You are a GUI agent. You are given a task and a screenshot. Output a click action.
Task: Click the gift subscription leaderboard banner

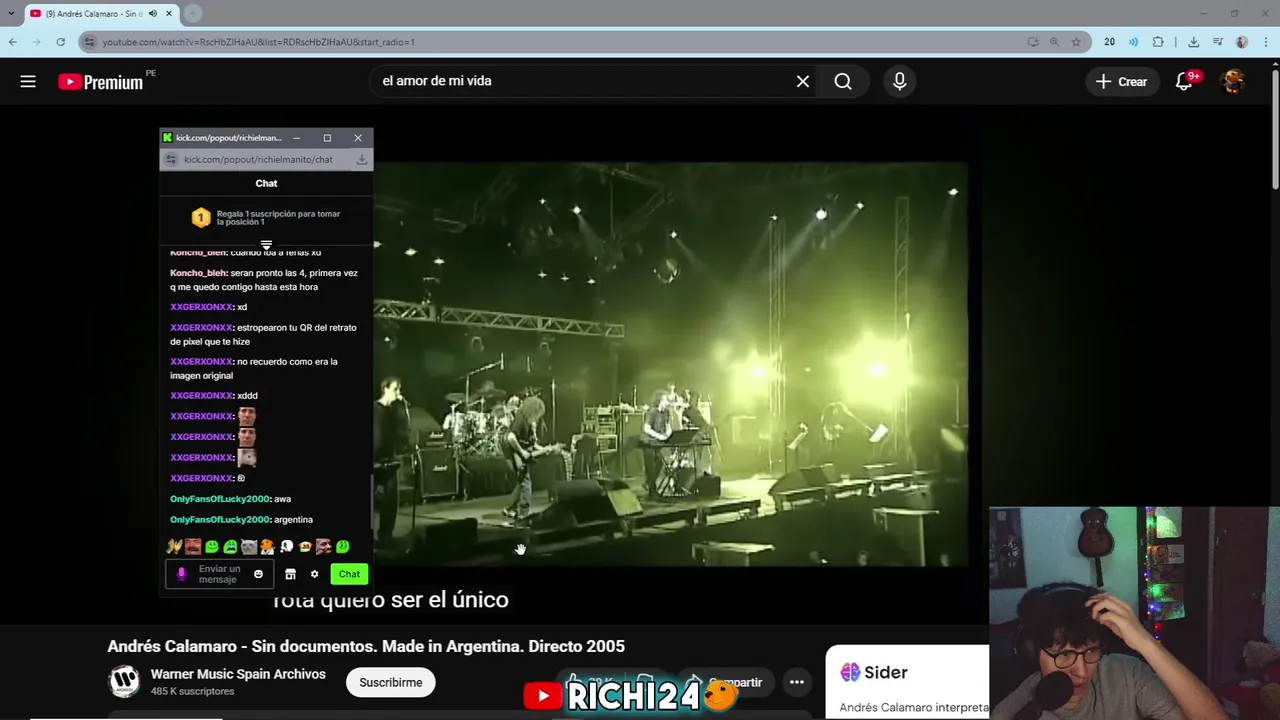coord(266,217)
